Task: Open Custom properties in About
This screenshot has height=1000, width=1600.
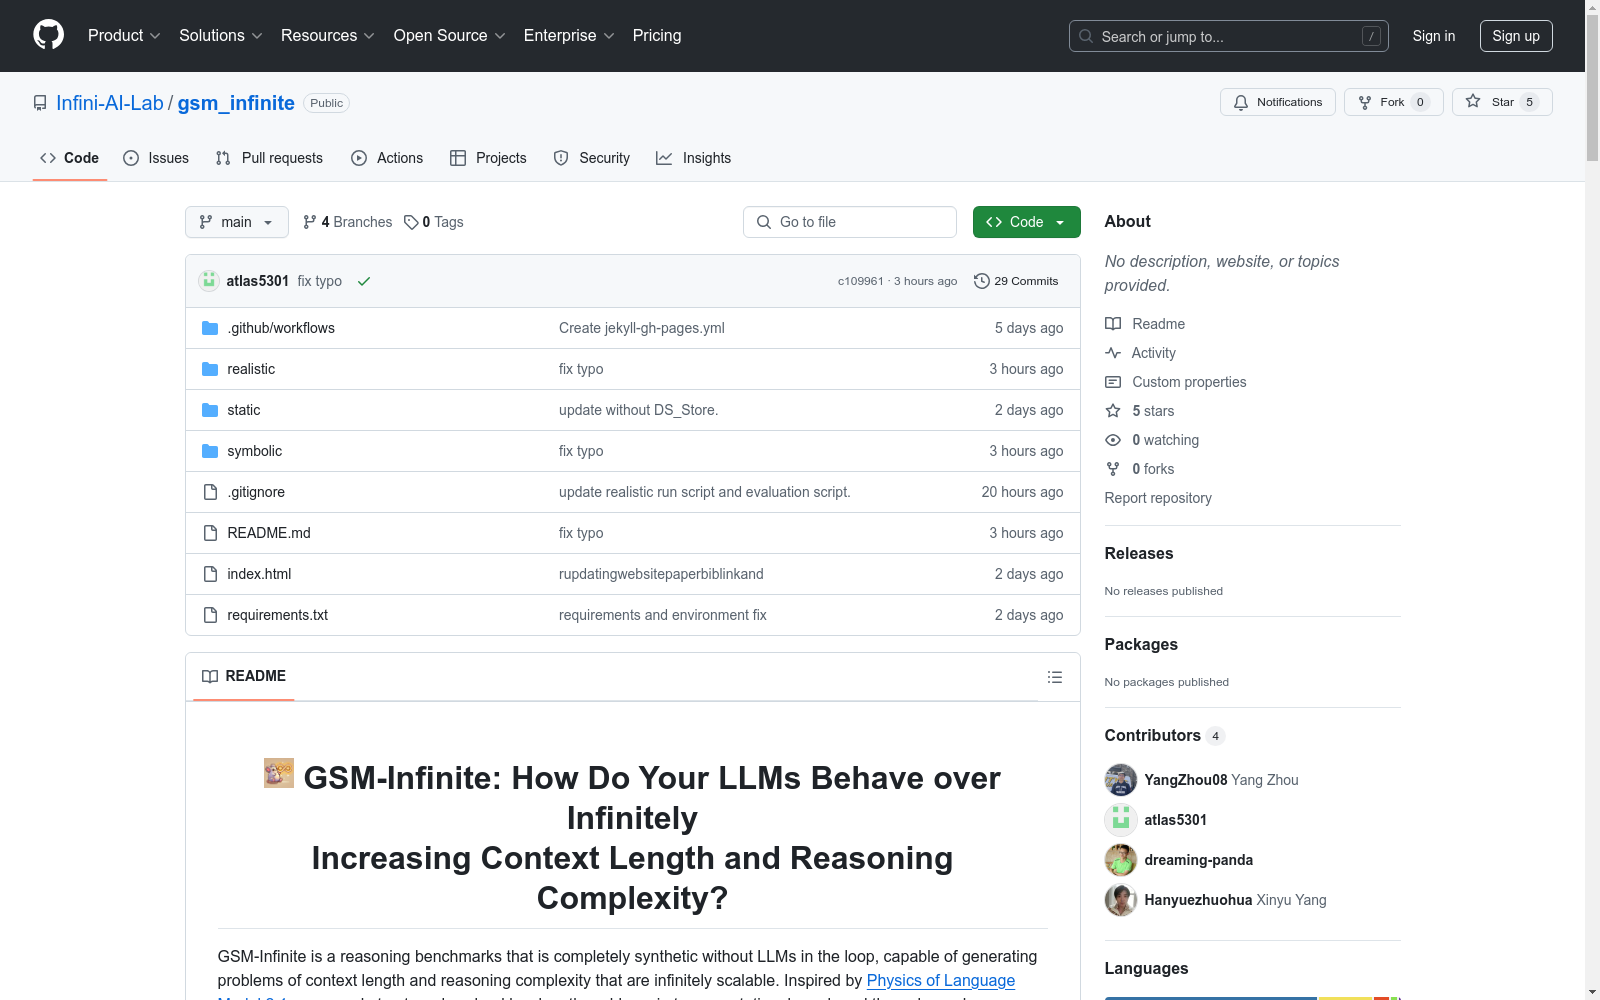Action: tap(1176, 382)
